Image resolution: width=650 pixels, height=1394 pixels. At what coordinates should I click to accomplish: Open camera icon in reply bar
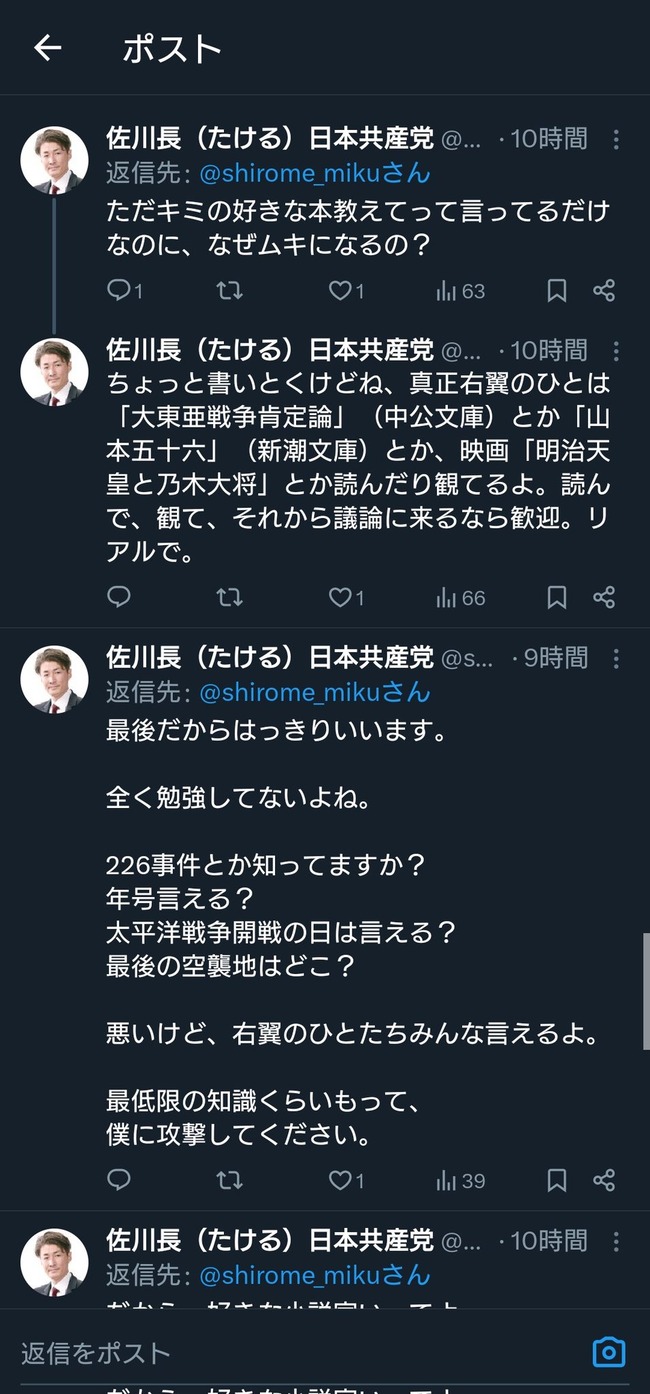[608, 1352]
